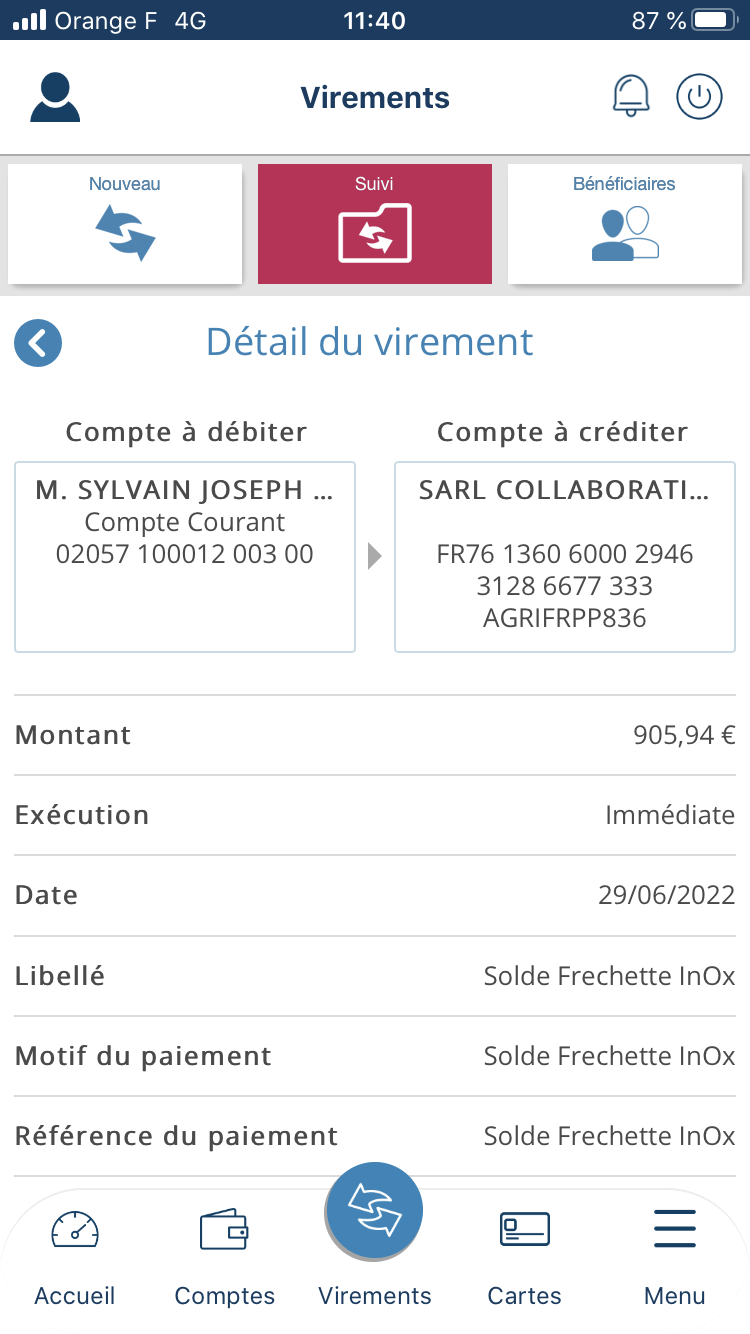The image size is (750, 1334).
Task: Tap the M. SYLVAIN JOSEPH debit account card
Action: [x=185, y=557]
